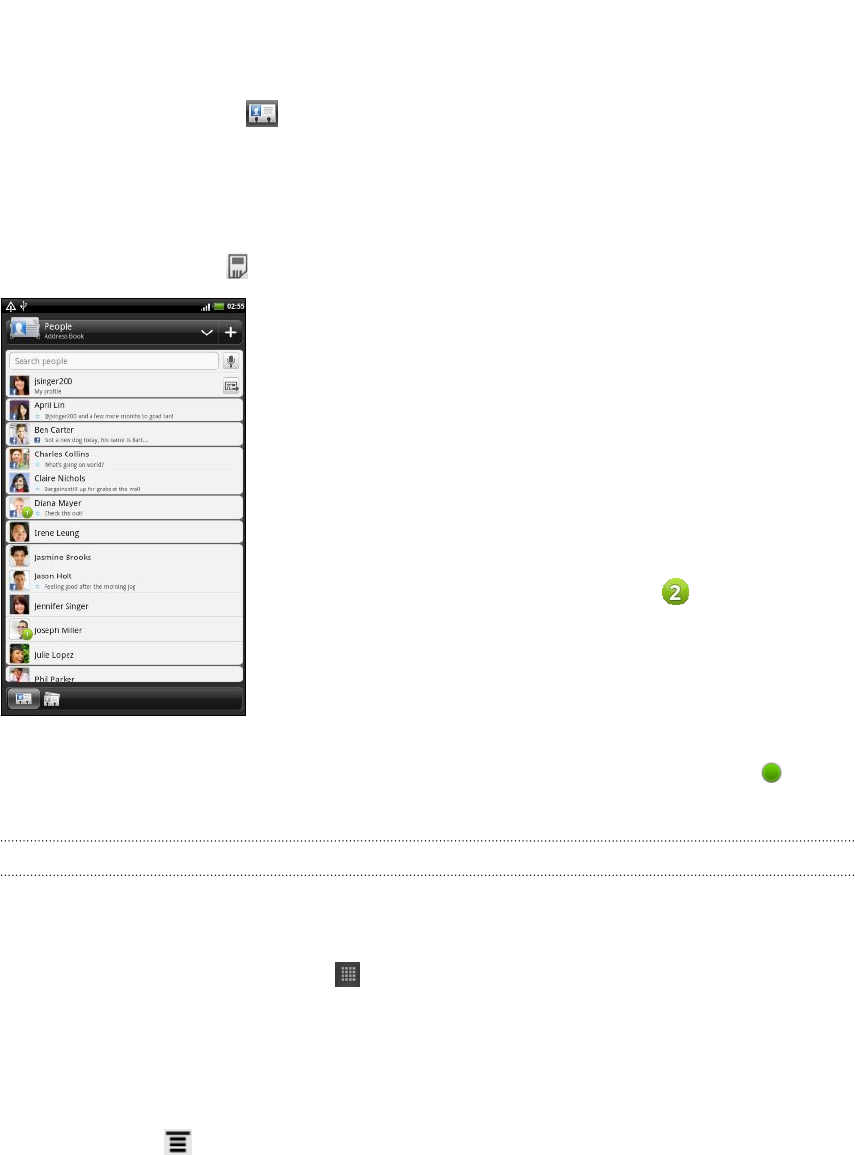Tap the send contact card icon beside jsinger200
Screen dimensions: 855x1155
click(x=231, y=386)
